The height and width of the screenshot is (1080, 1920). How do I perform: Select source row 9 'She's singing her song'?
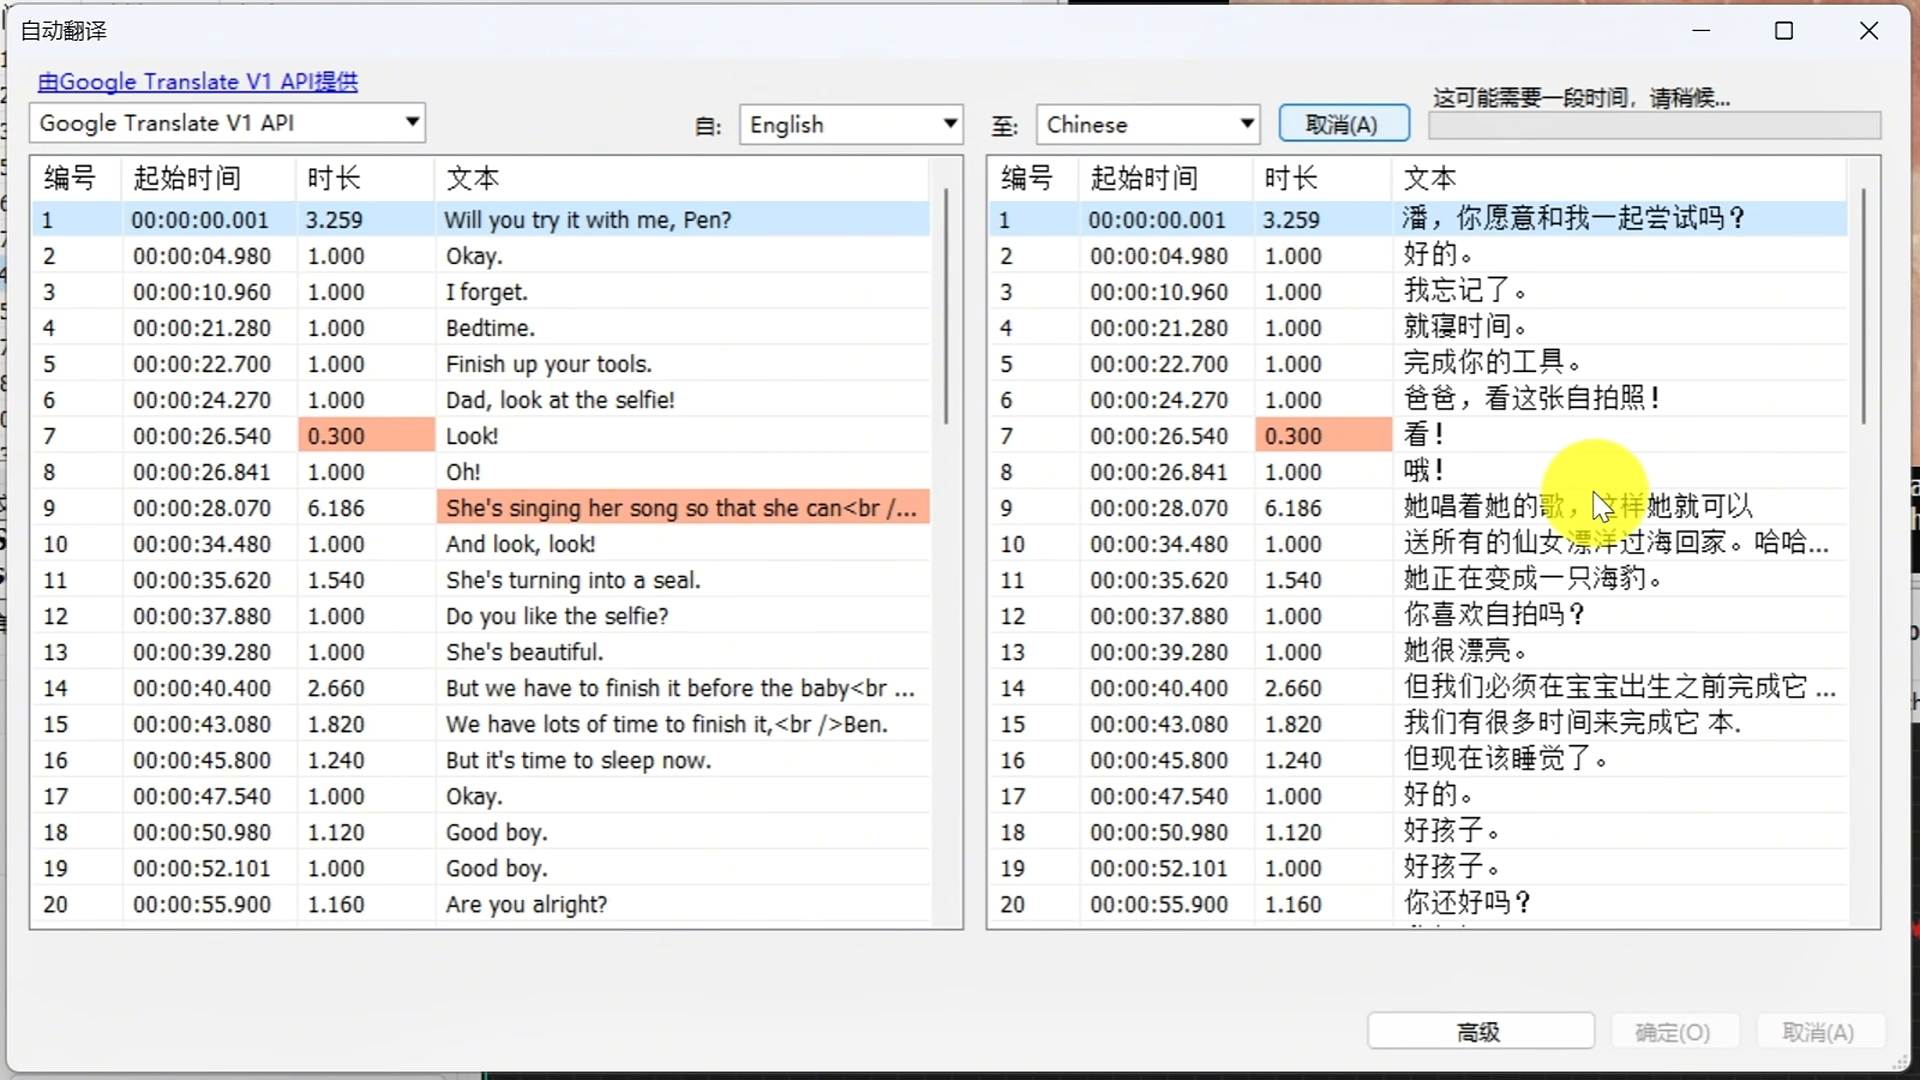tap(680, 508)
